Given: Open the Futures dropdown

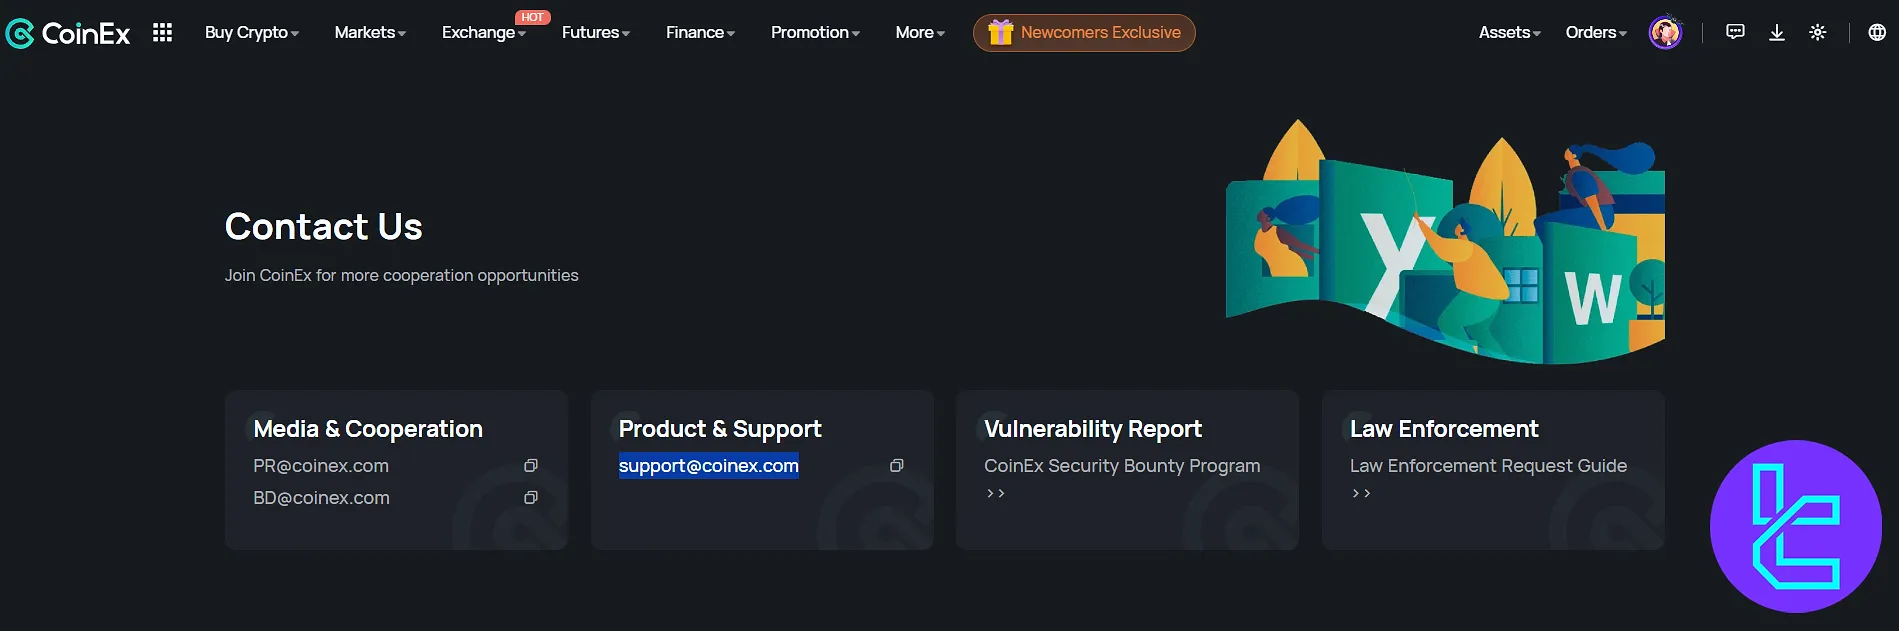Looking at the screenshot, I should [x=596, y=33].
